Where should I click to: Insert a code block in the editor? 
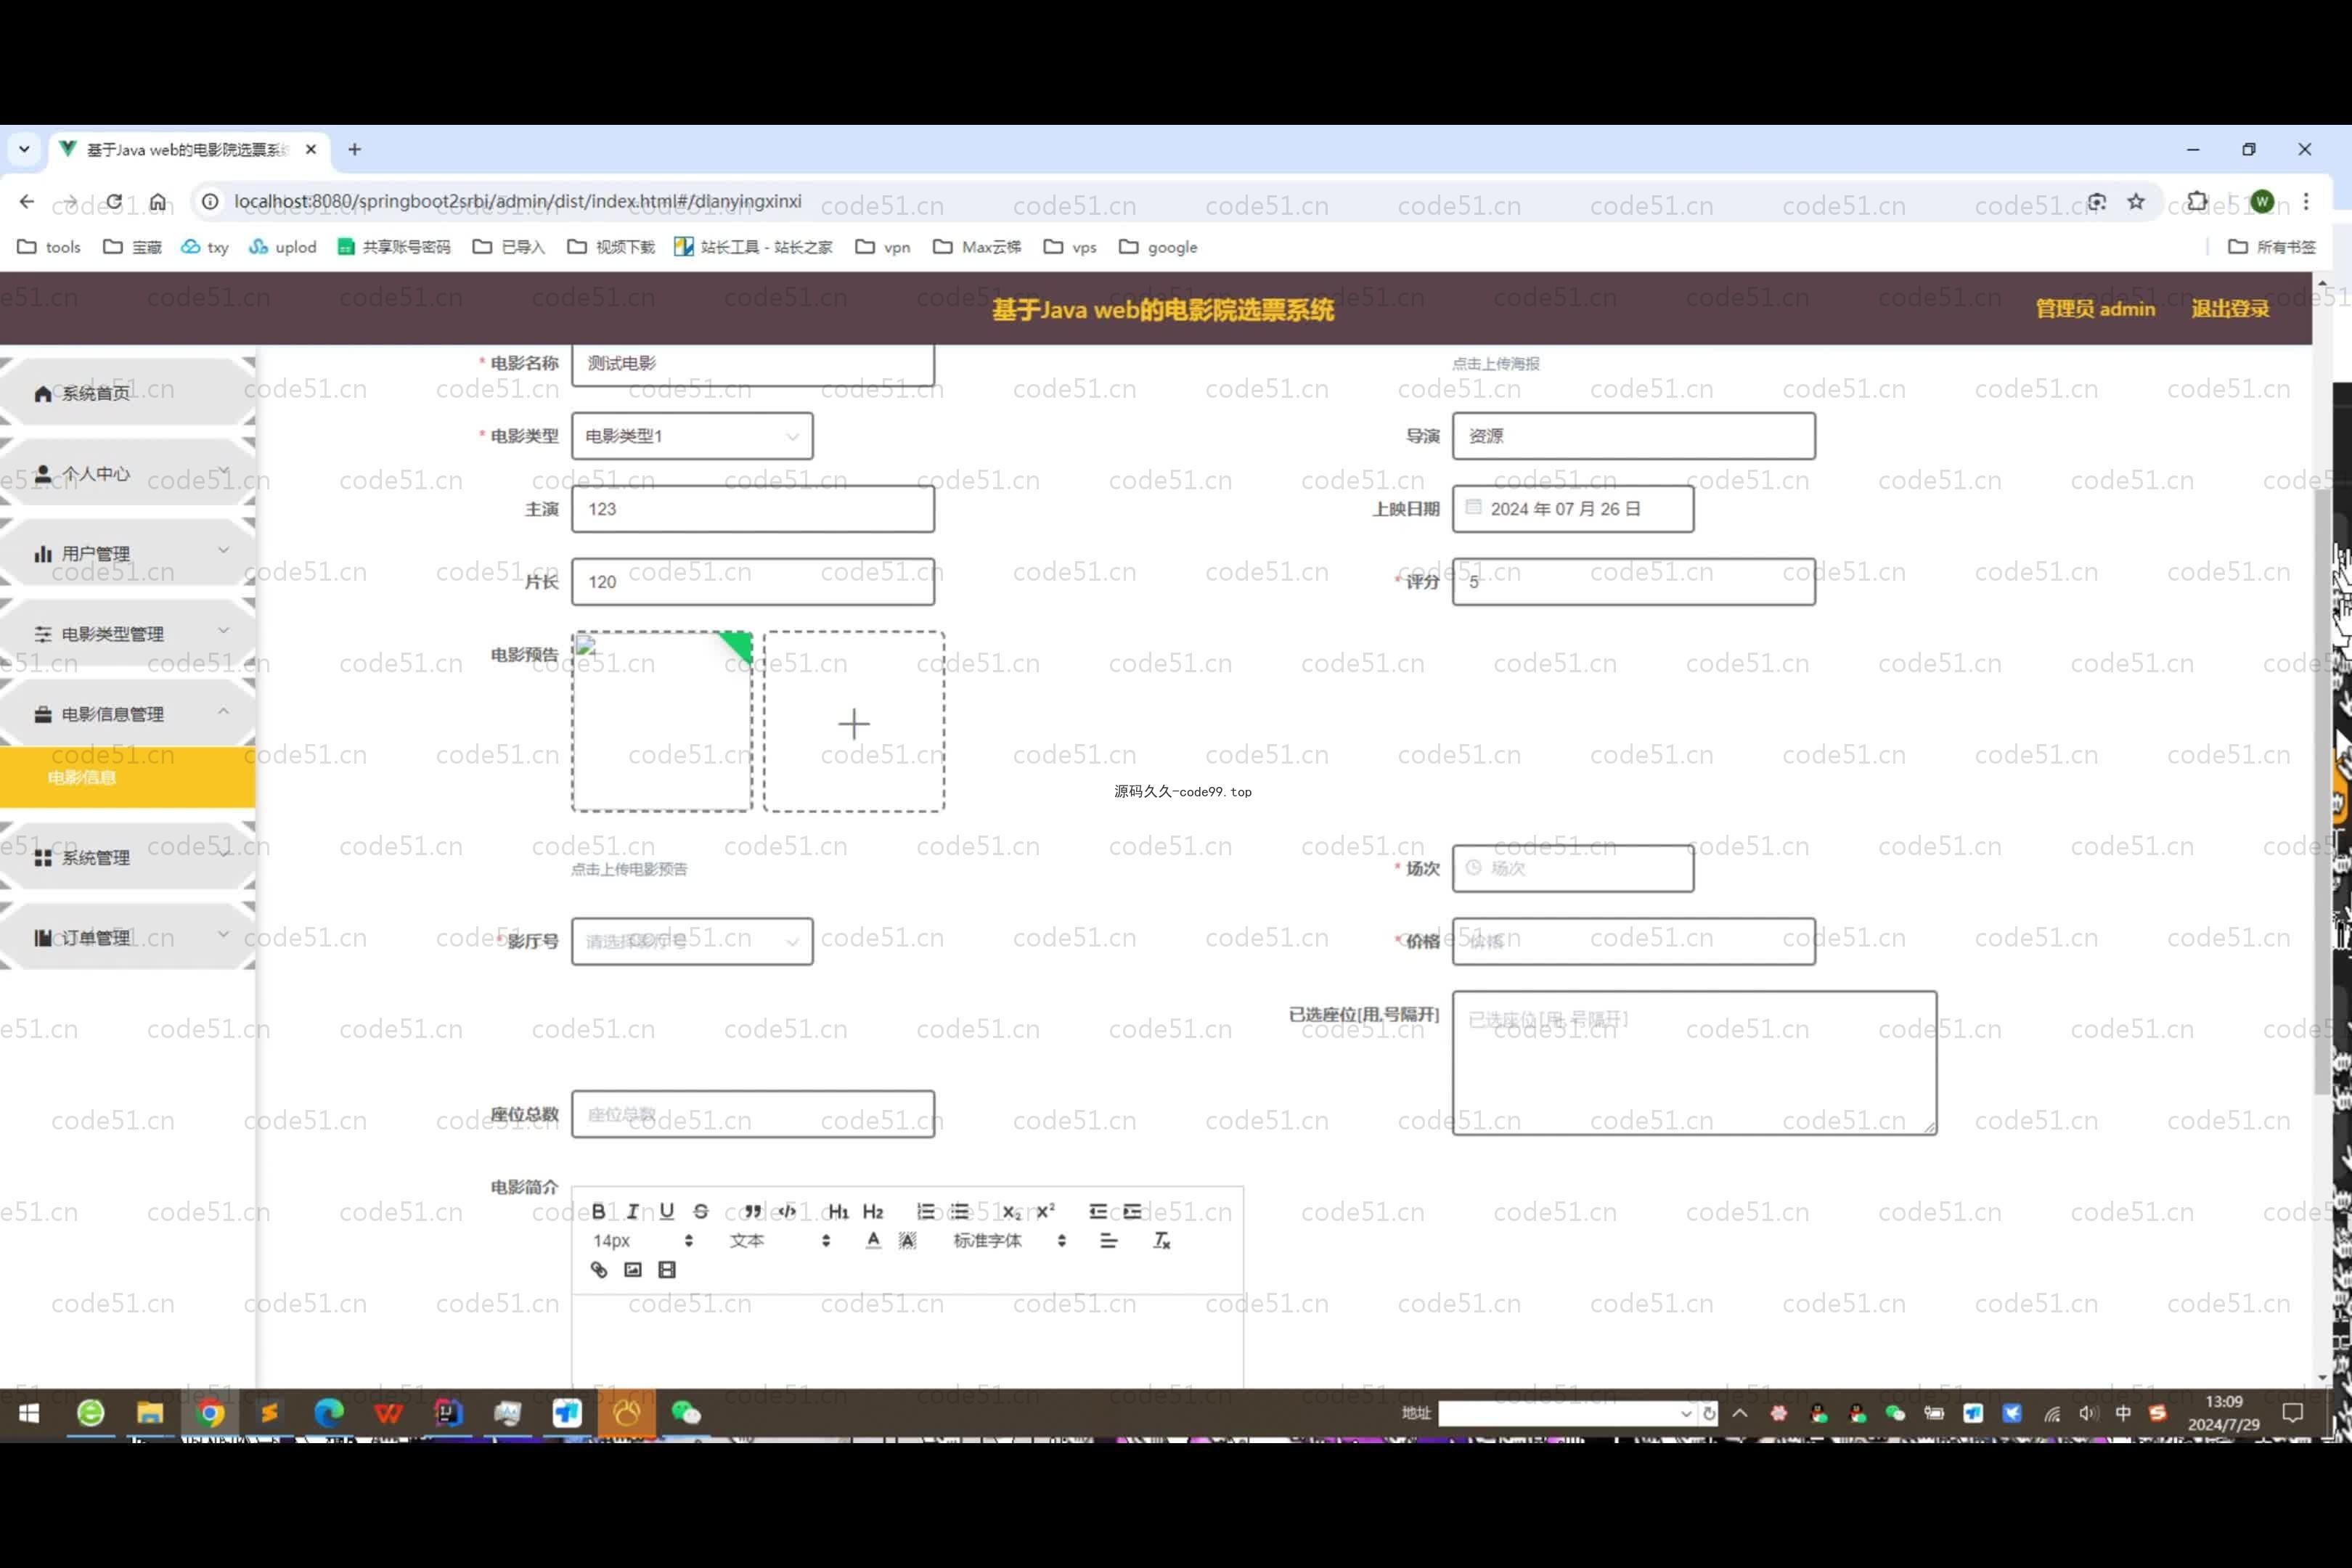787,1211
